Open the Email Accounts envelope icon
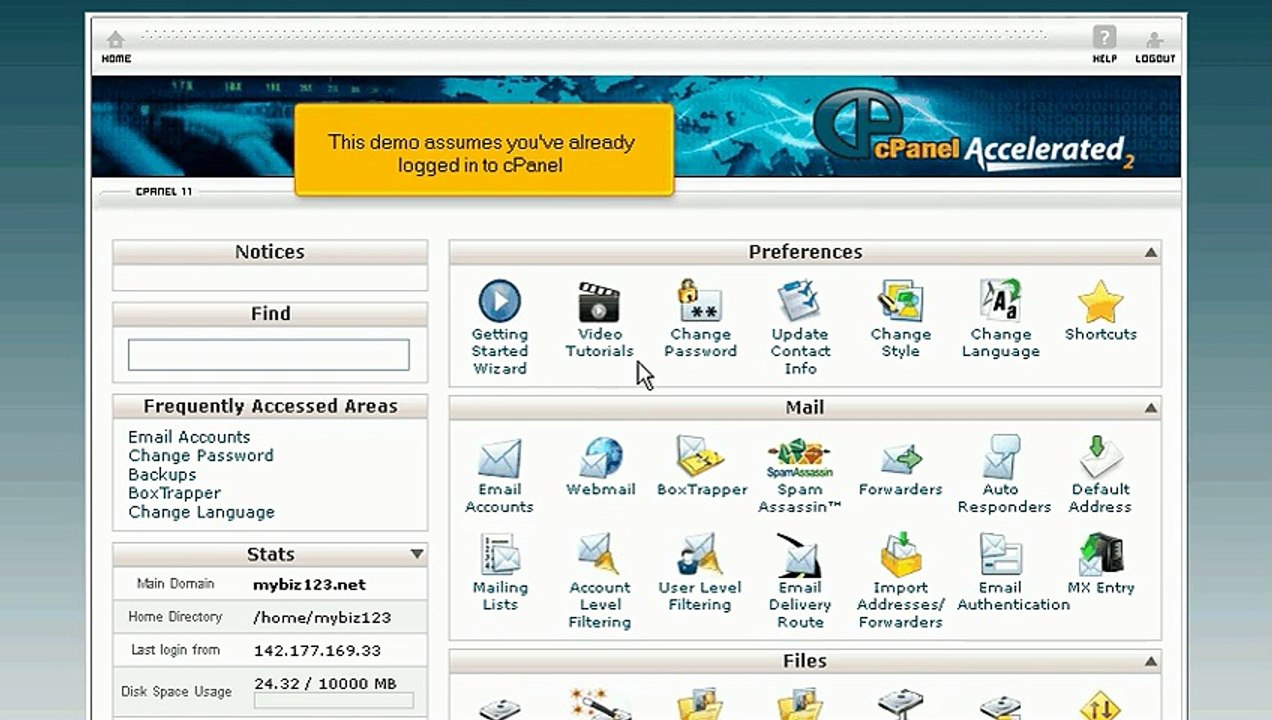The height and width of the screenshot is (720, 1272). point(499,457)
